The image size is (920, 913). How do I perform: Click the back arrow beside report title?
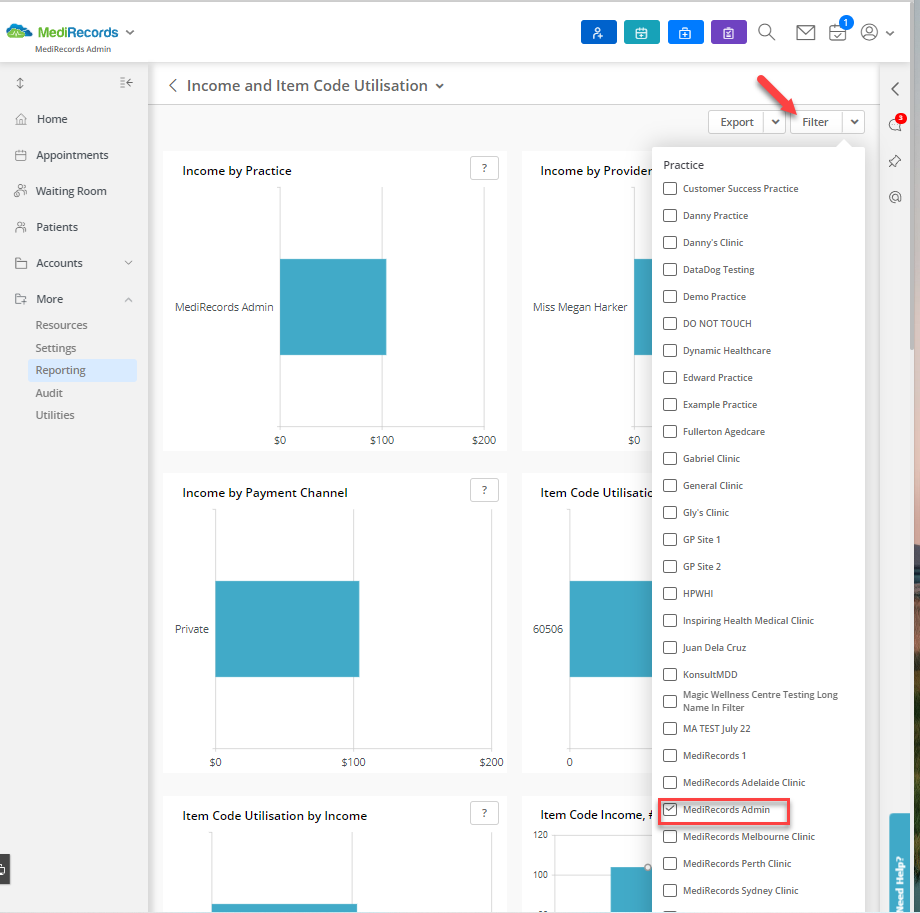[173, 86]
